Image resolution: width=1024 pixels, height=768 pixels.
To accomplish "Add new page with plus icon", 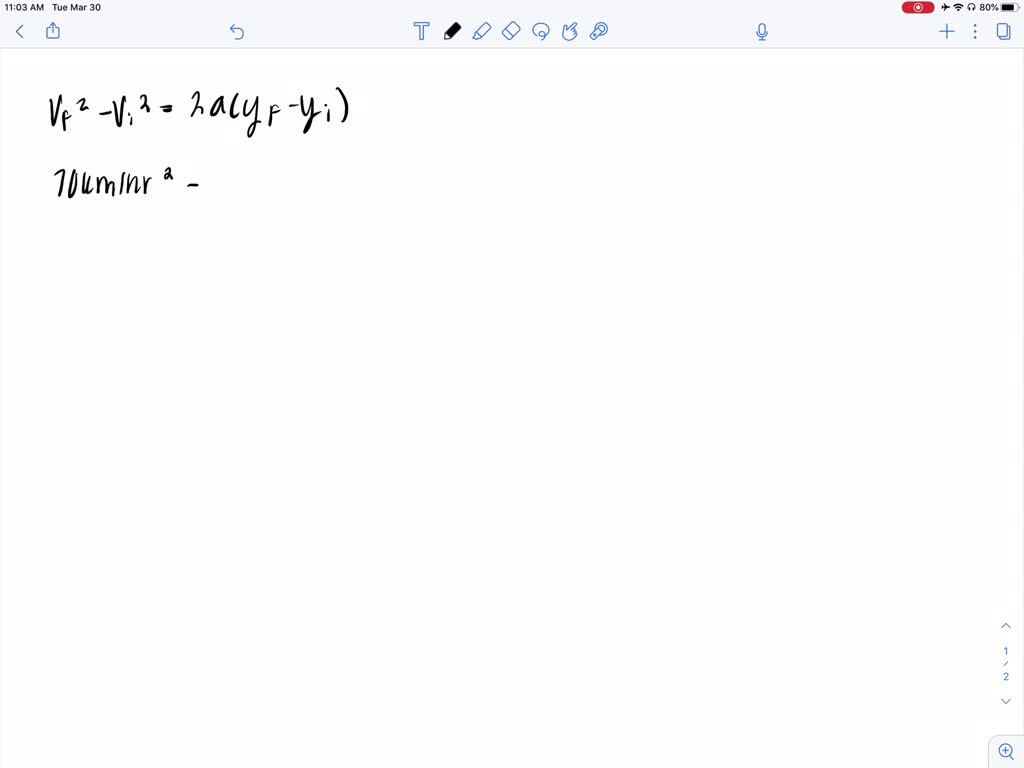I will coord(946,31).
